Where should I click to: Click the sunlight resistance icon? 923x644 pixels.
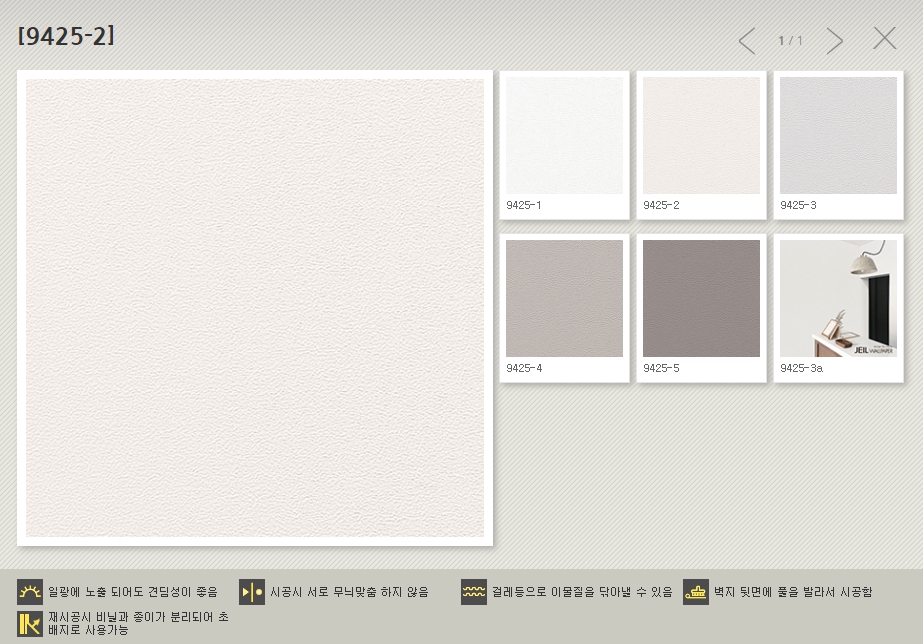point(30,592)
